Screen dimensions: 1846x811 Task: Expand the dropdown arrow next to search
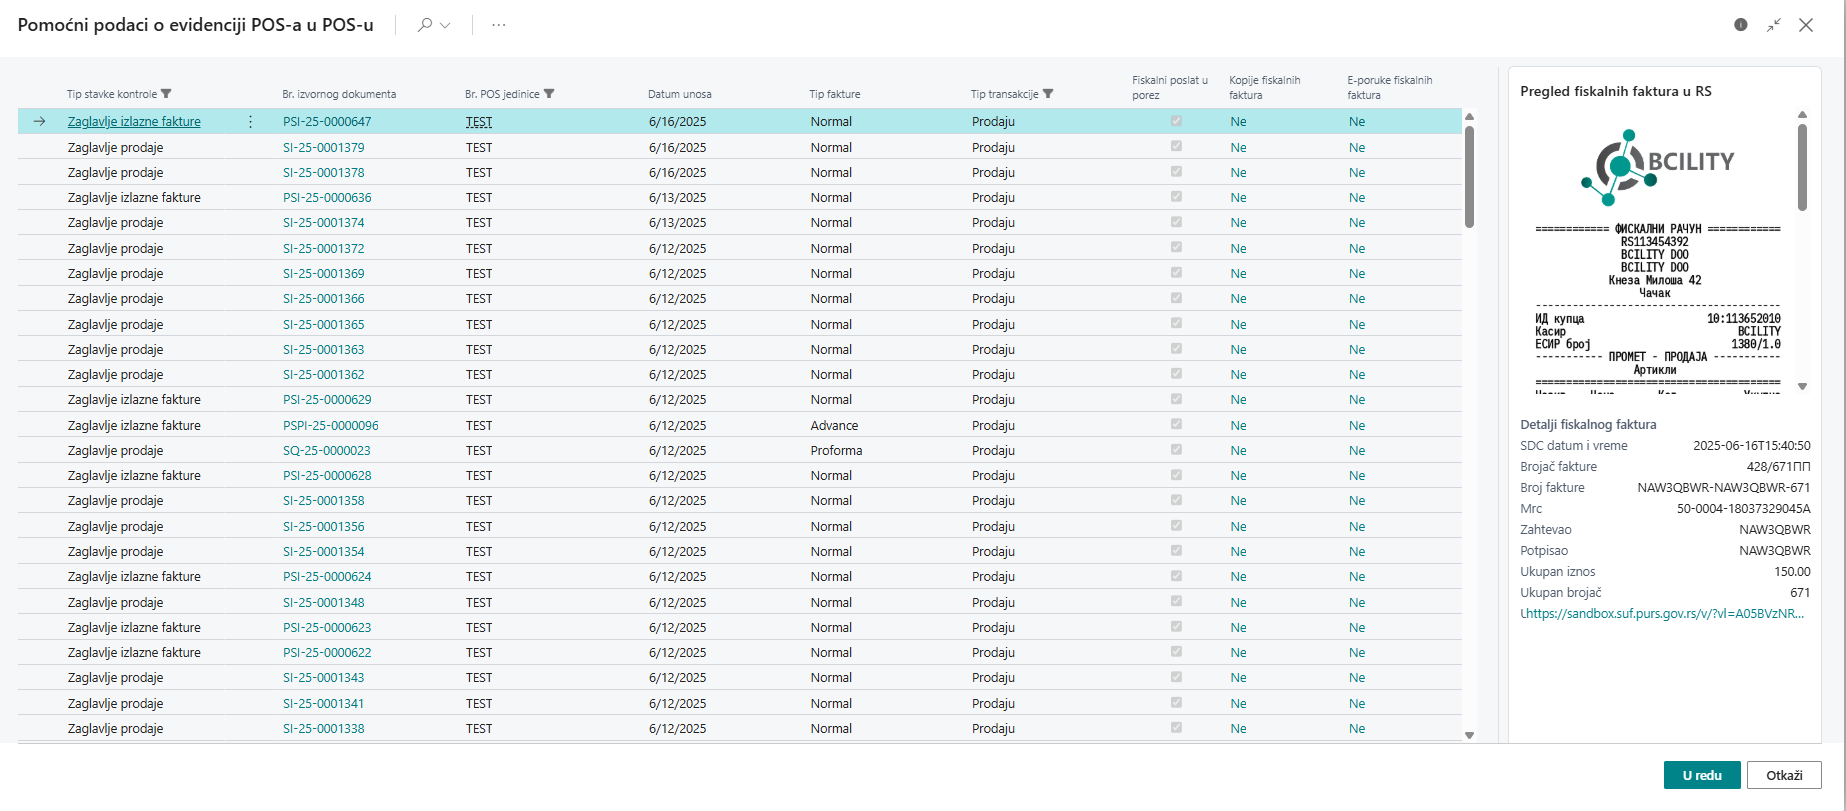tap(445, 25)
